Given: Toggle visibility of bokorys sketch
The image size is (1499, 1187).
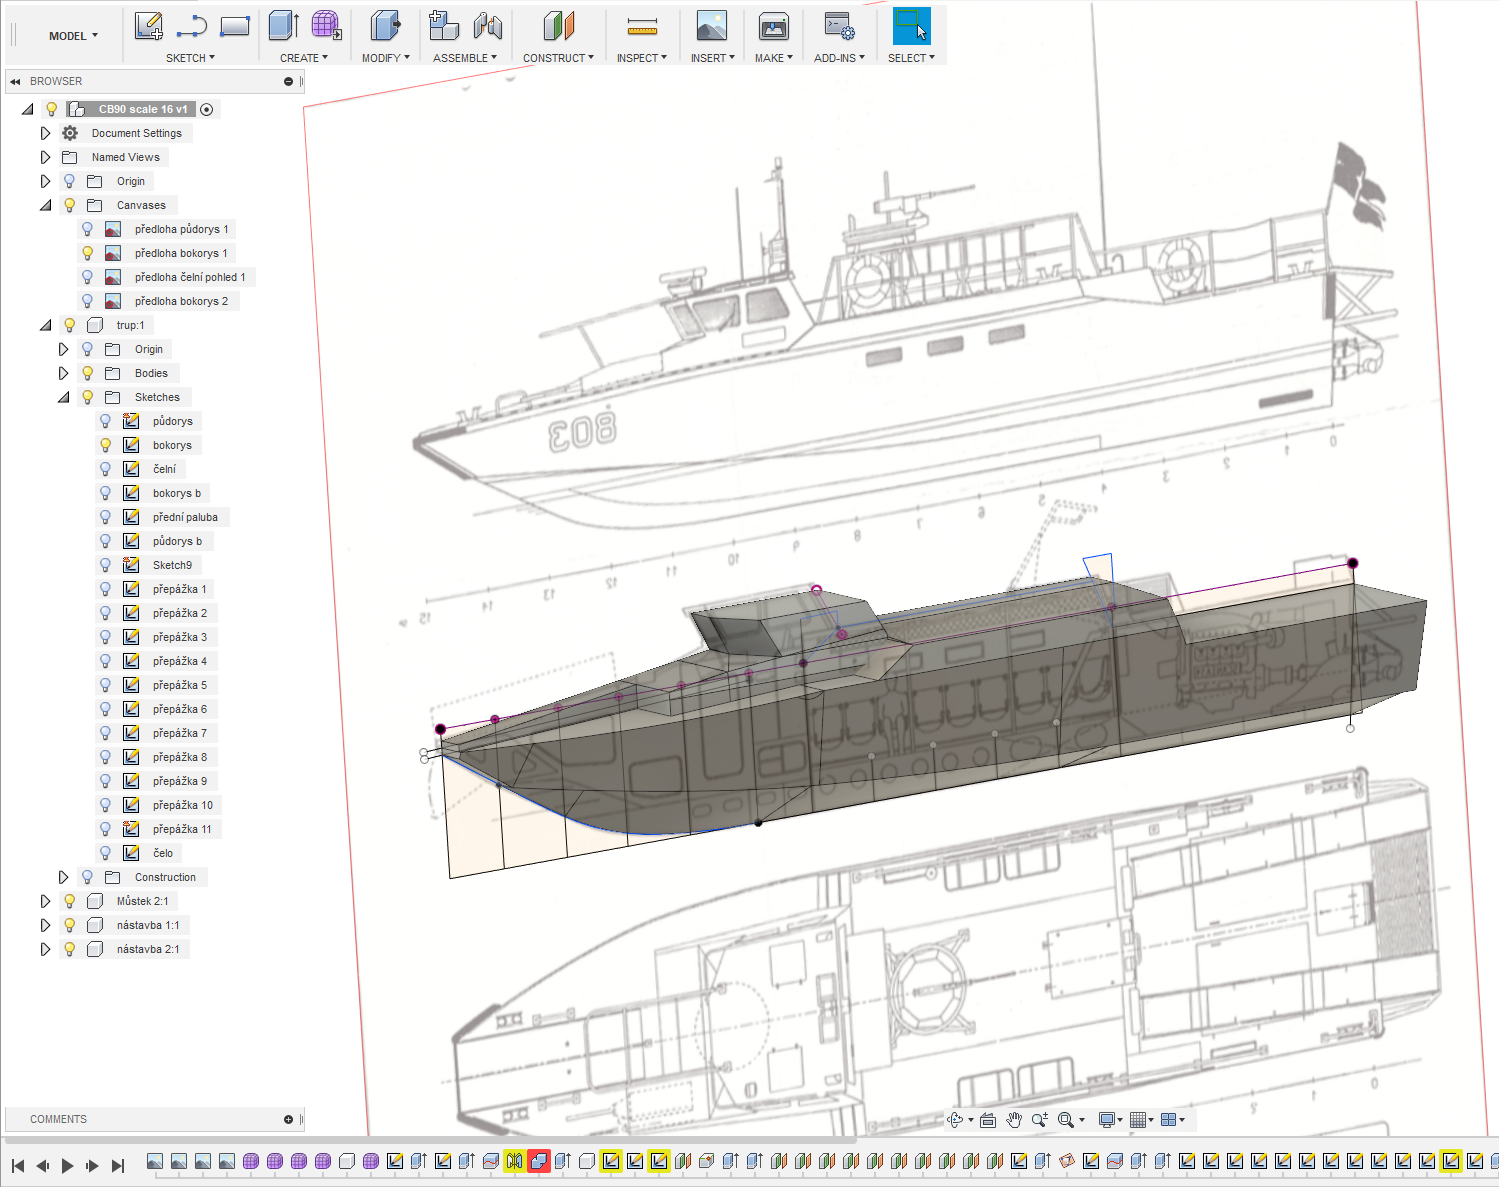Looking at the screenshot, I should click(105, 445).
